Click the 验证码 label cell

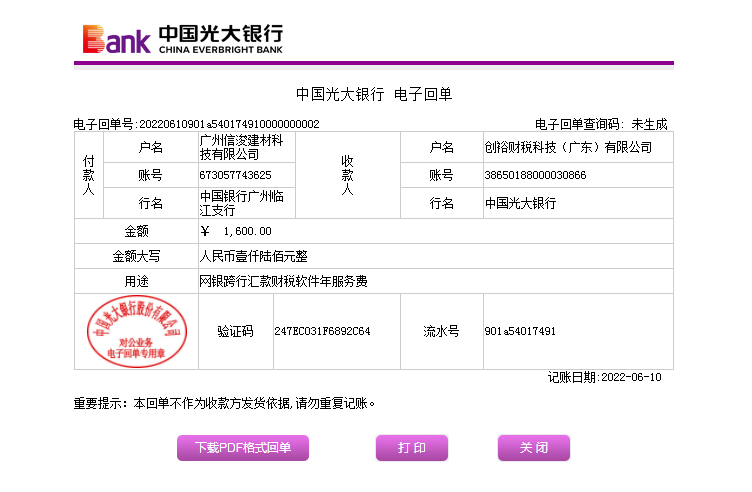click(235, 331)
